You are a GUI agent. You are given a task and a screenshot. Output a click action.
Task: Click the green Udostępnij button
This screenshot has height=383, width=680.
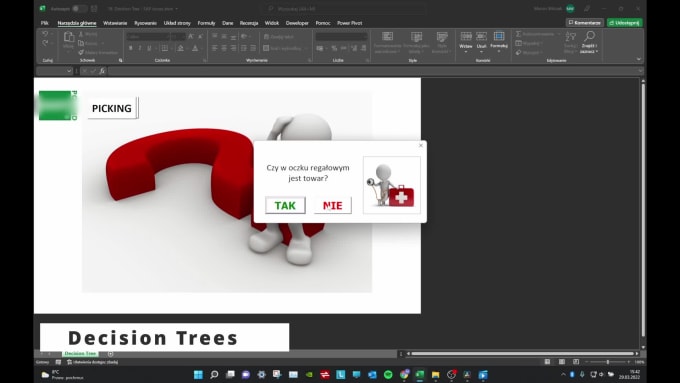[624, 23]
